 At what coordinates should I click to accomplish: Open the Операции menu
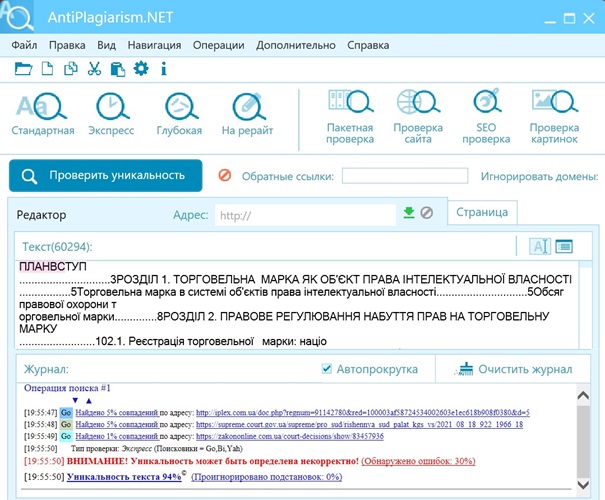[218, 45]
